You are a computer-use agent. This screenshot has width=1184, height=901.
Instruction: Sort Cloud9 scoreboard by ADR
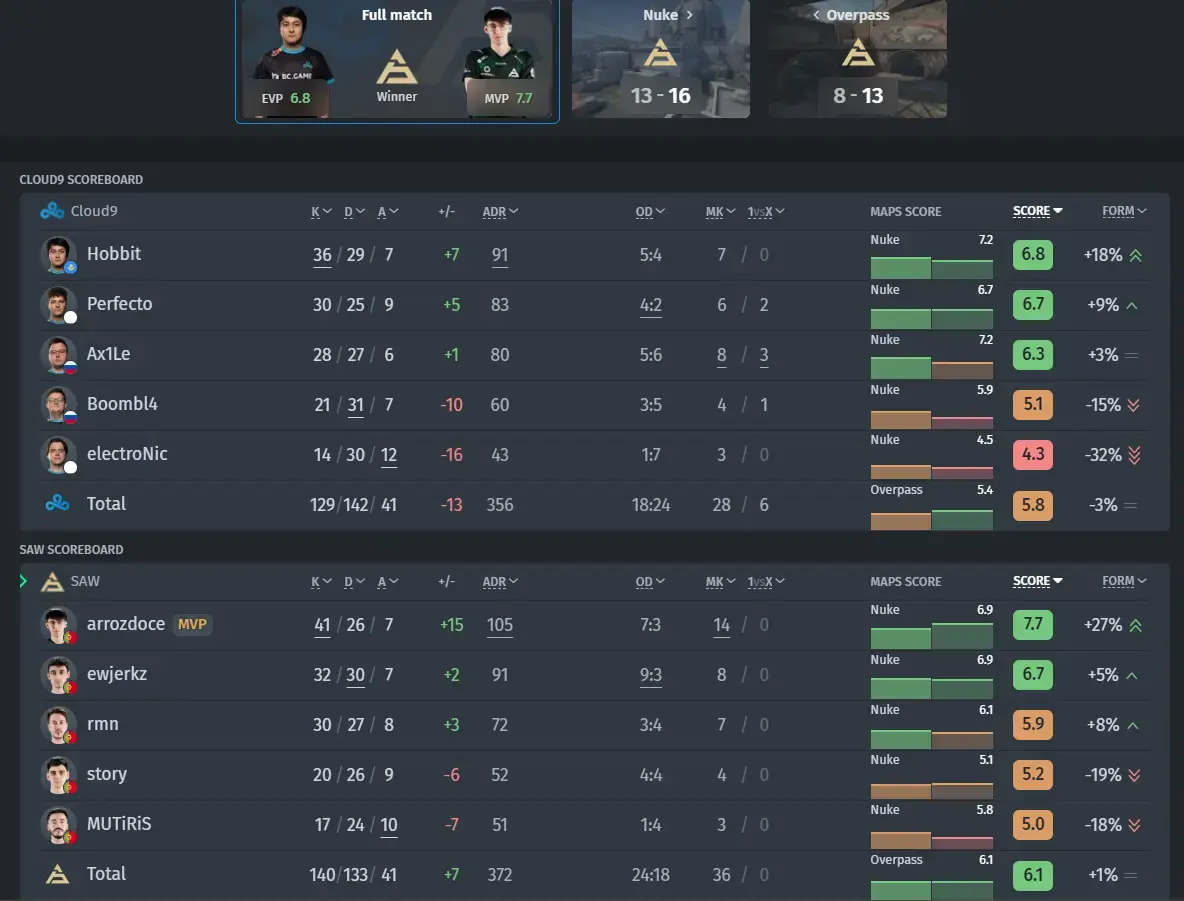tap(500, 211)
